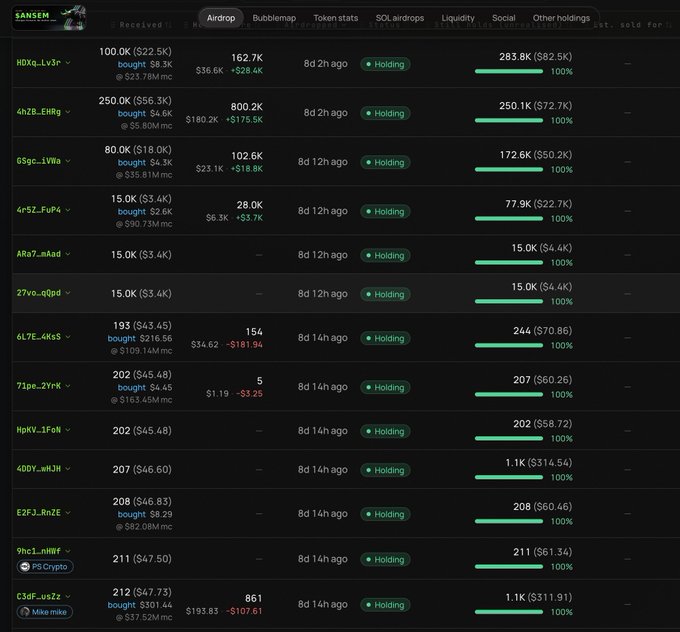Click holdings progress bar for 172.6K
This screenshot has height=632, width=680.
[x=509, y=170]
